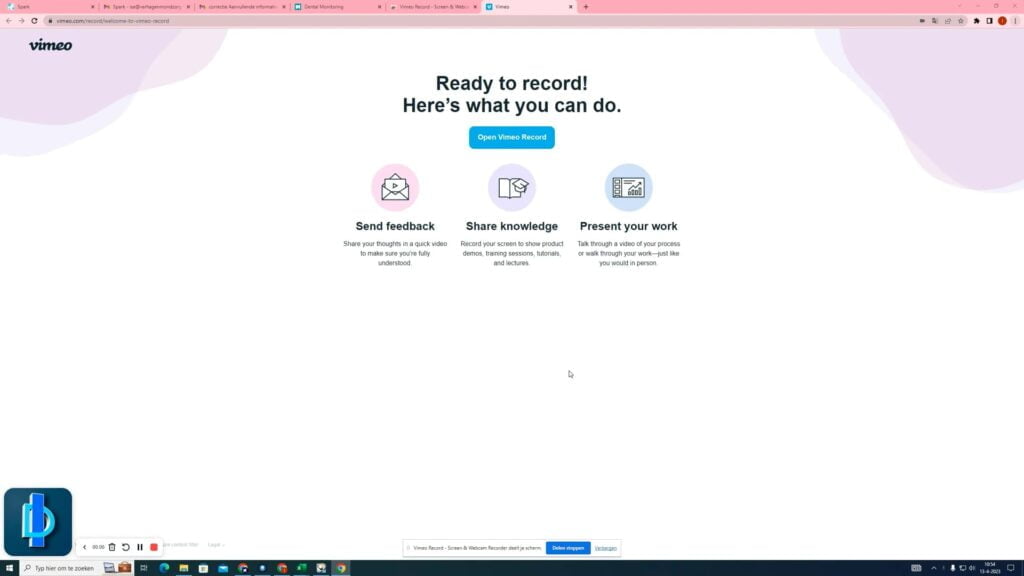Delete the recording using the trash icon

(112, 547)
